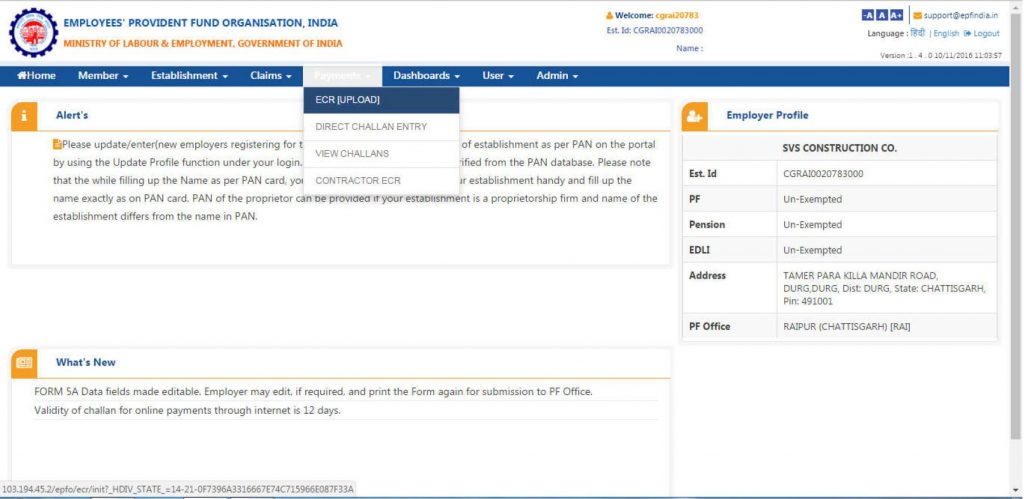Select CONTRACTOR ECR menu item
This screenshot has height=499, width=1024.
(x=381, y=180)
